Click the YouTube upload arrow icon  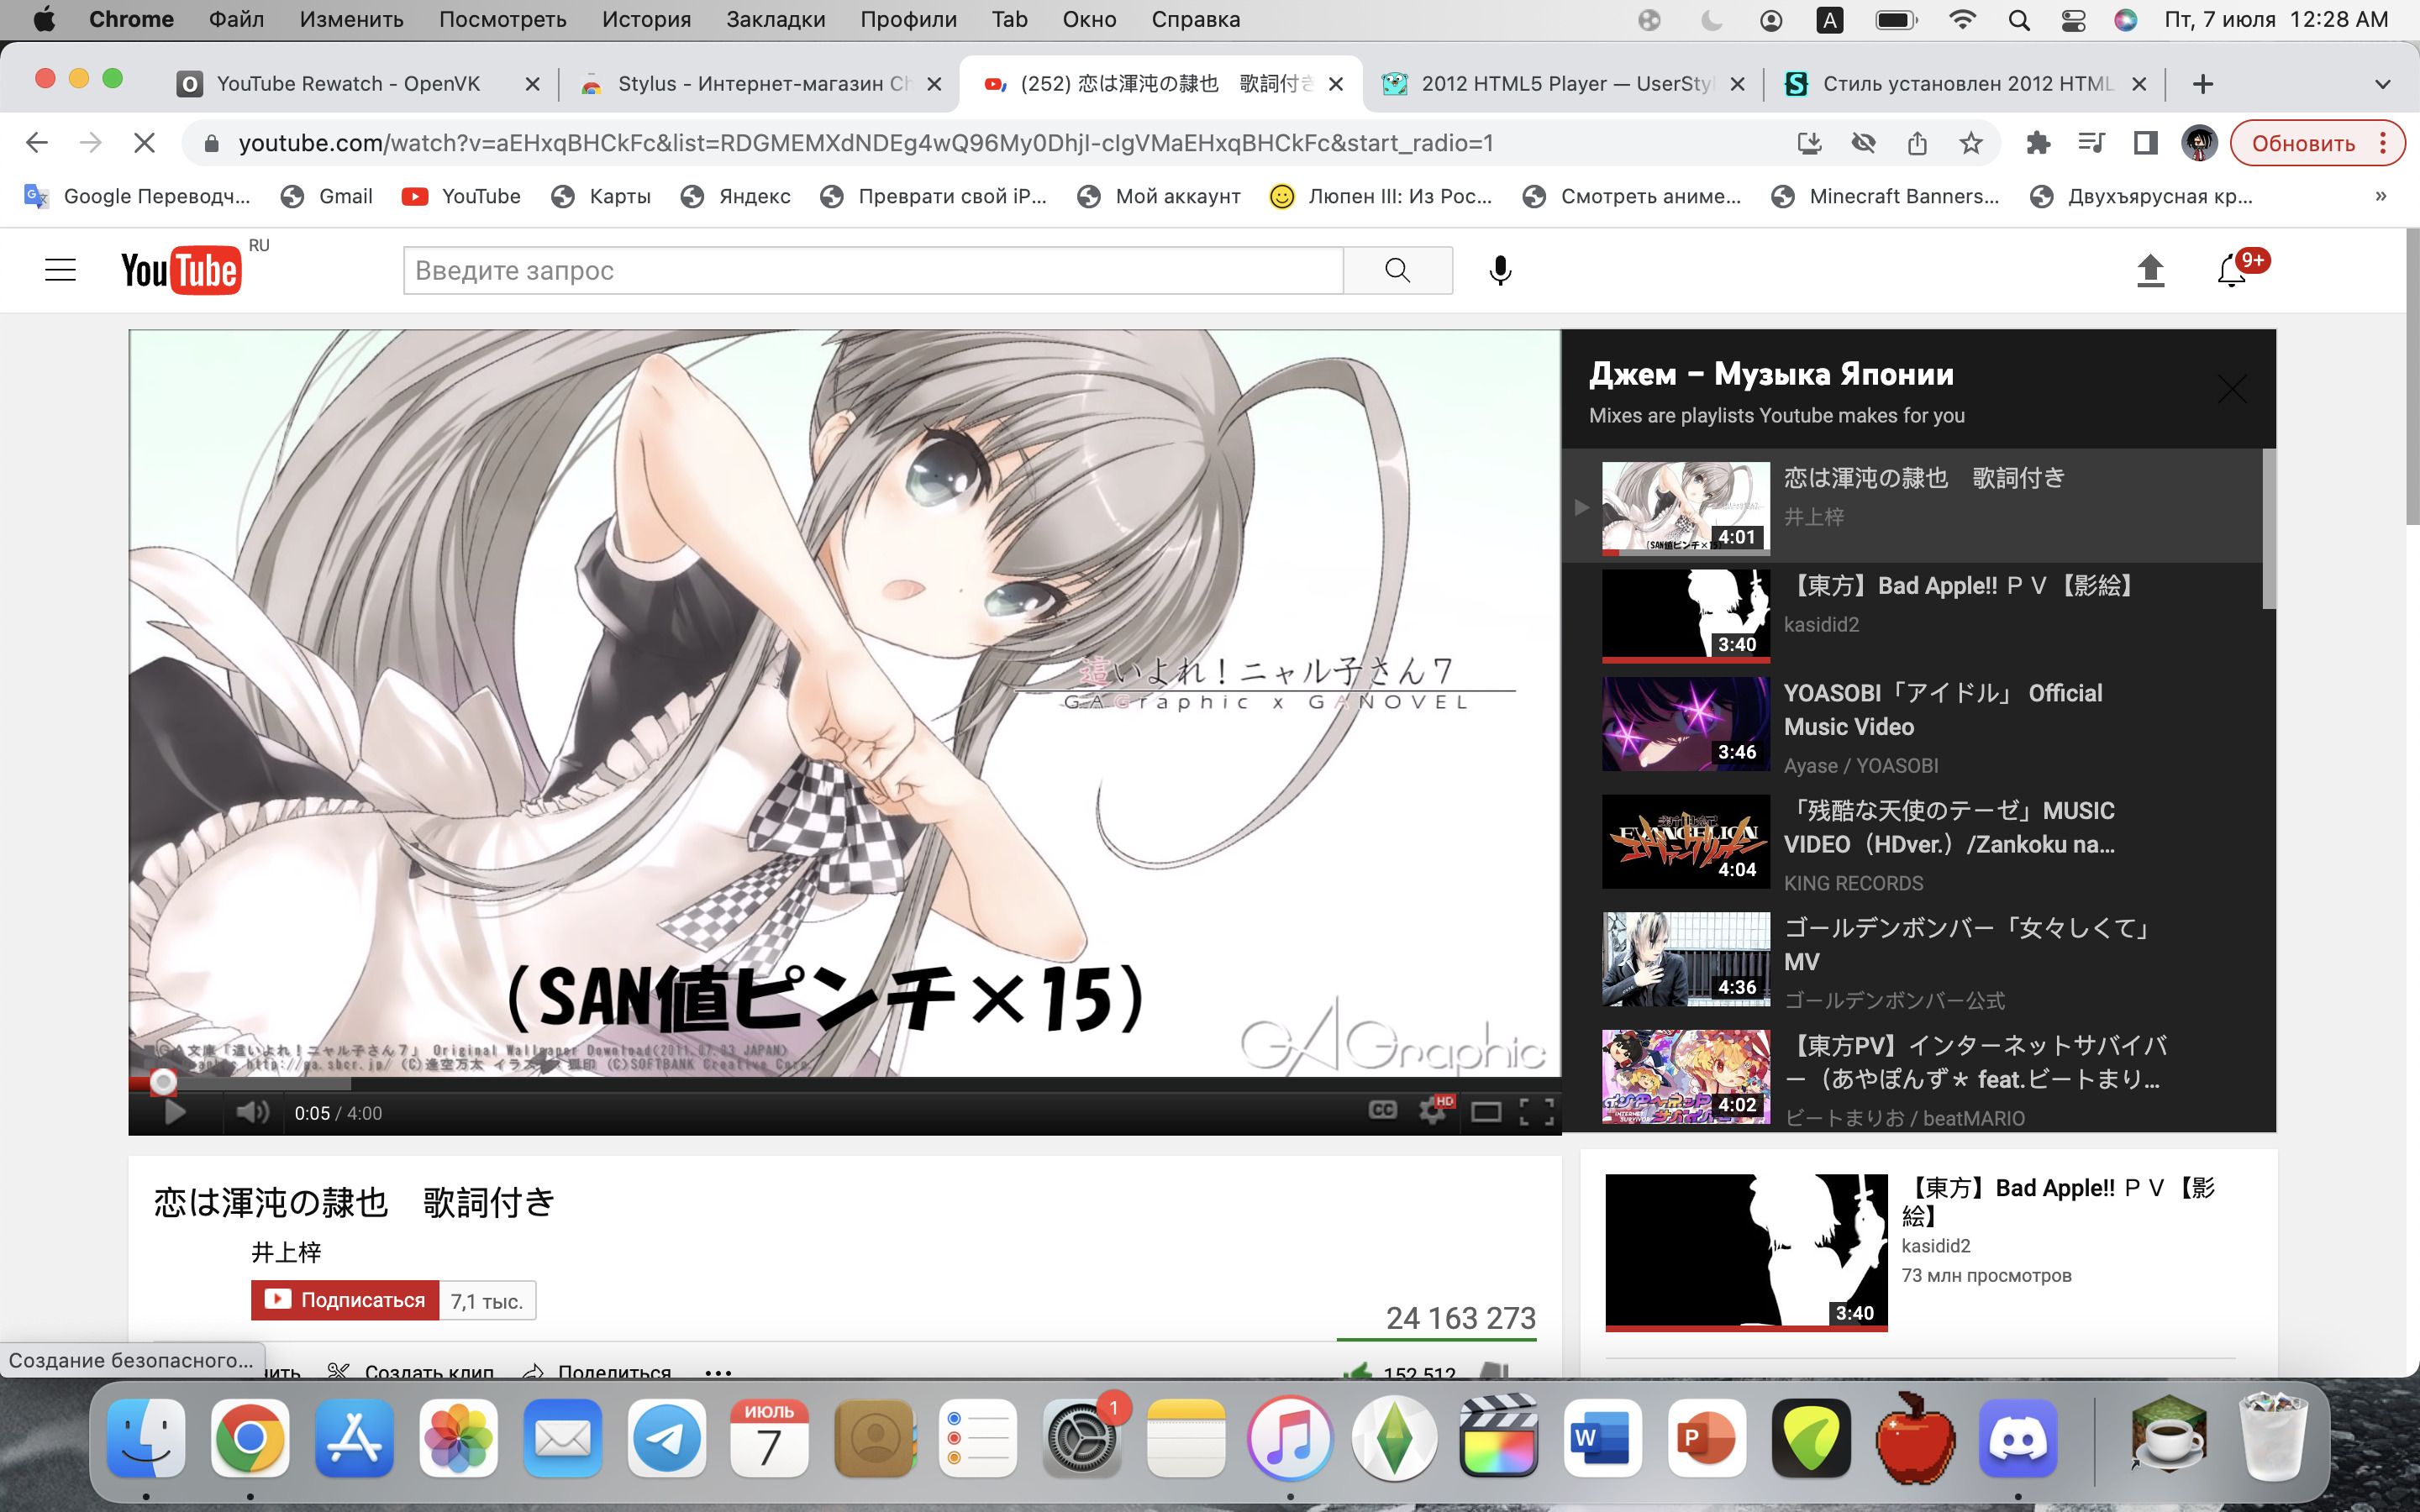point(2150,271)
